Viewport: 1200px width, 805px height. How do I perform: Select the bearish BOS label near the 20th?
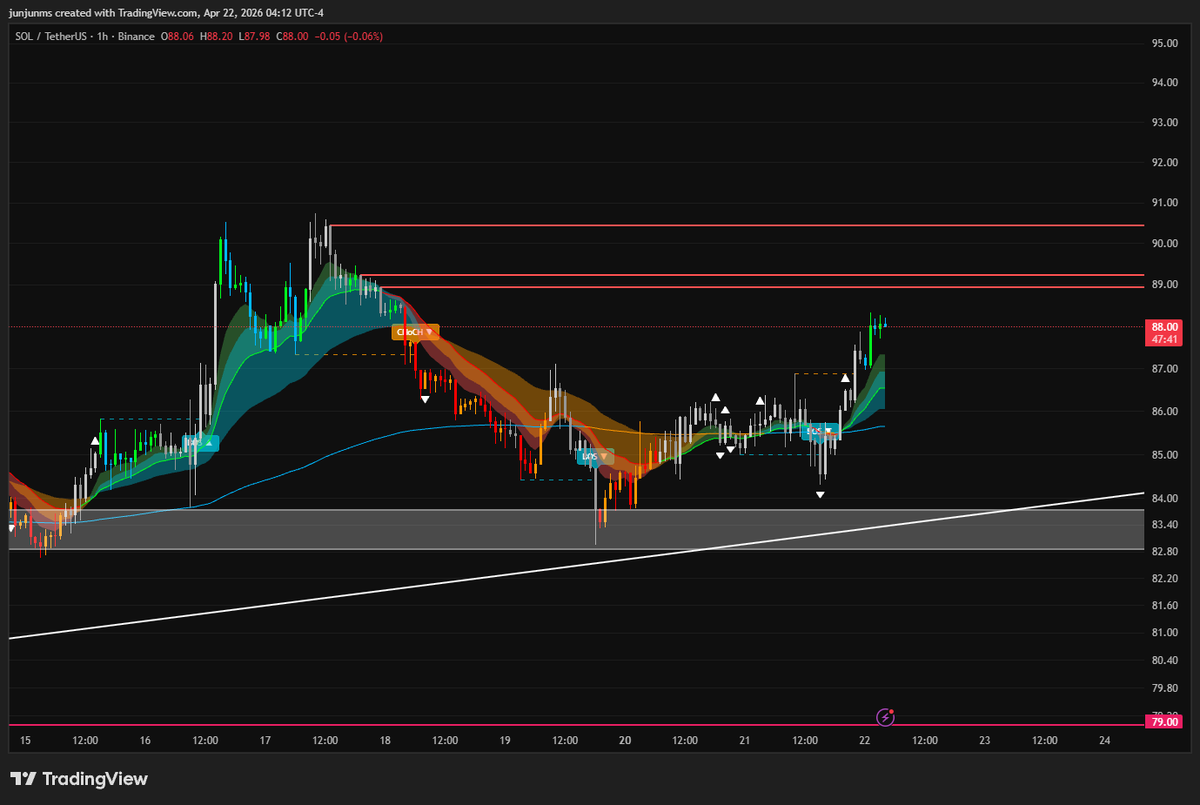pyautogui.click(x=595, y=456)
